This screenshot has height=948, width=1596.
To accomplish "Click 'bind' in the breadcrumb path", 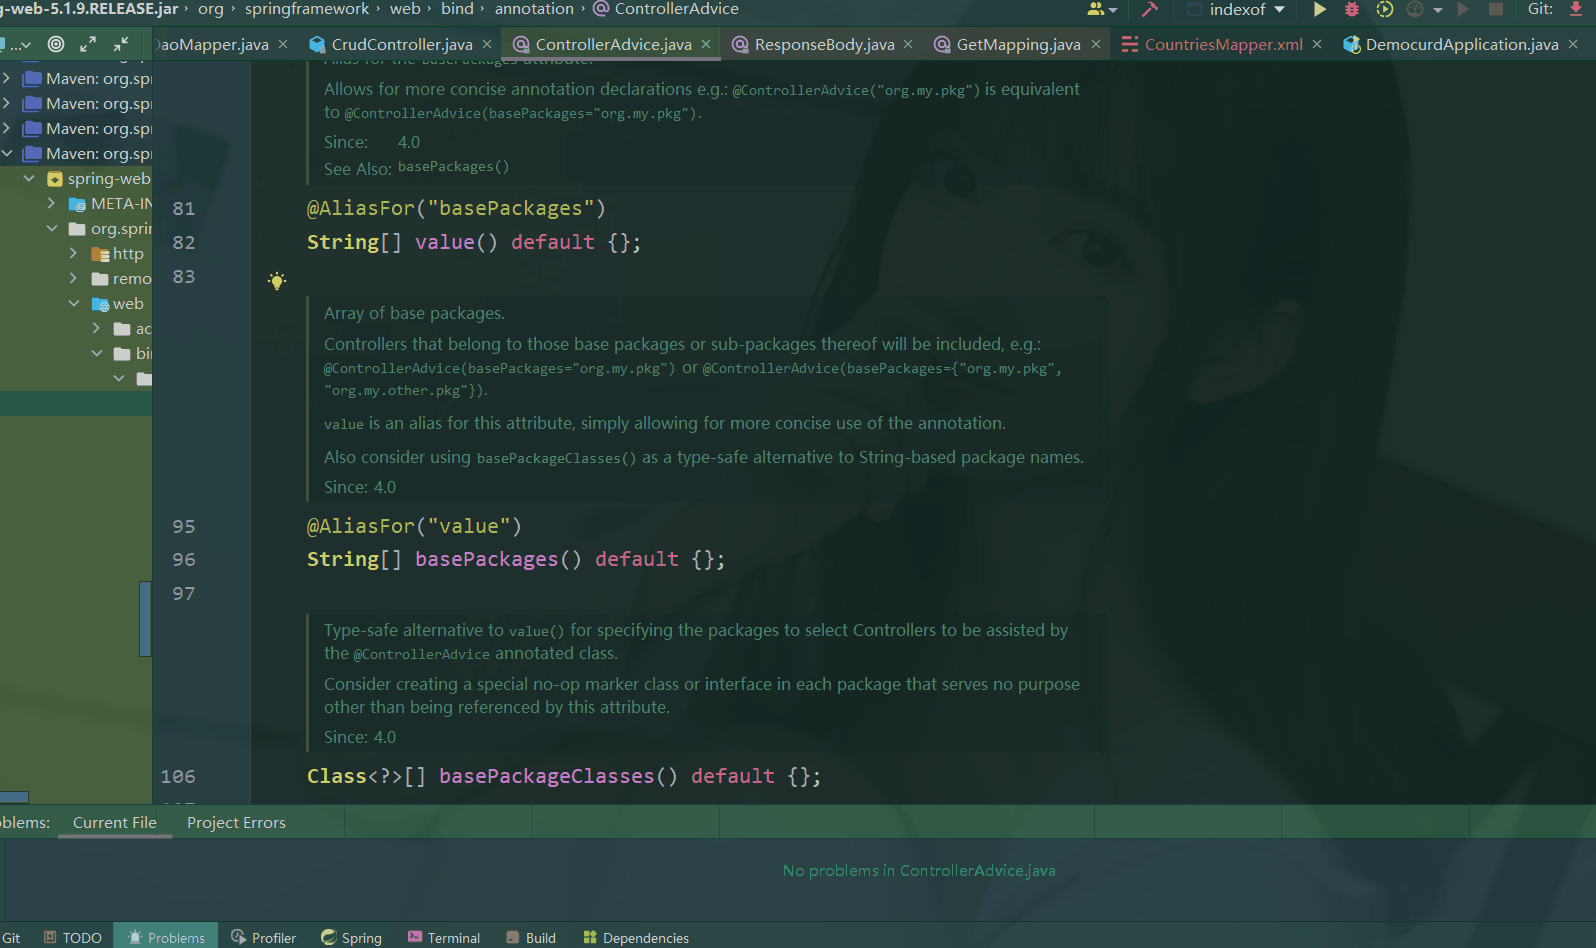I will click(457, 9).
